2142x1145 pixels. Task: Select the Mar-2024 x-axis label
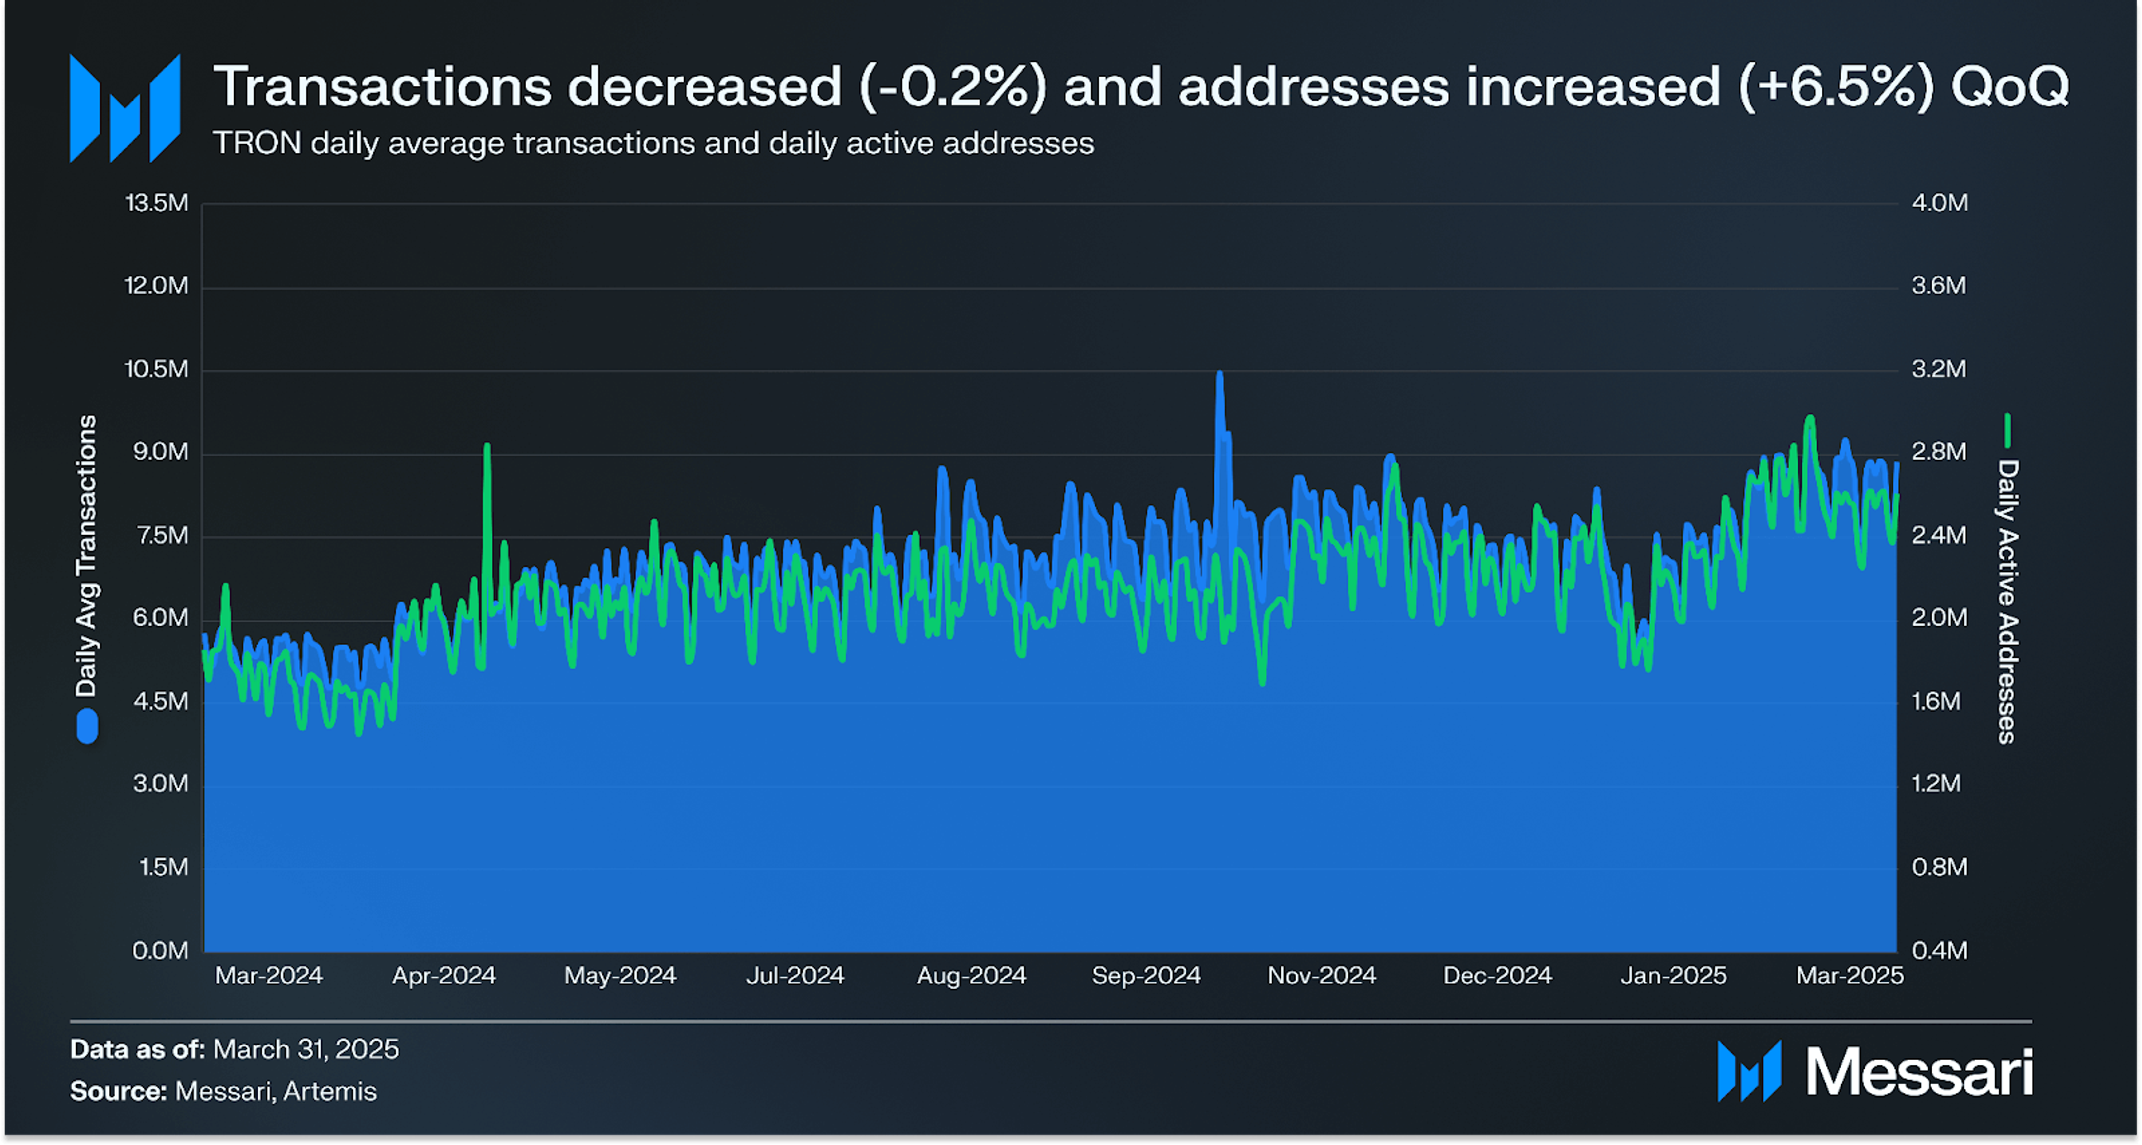tap(269, 976)
